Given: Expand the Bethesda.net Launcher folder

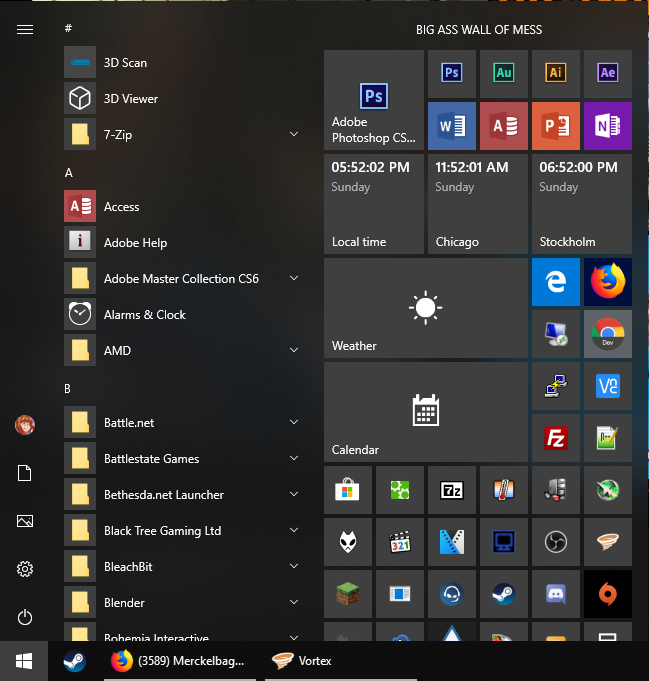Looking at the screenshot, I should tap(294, 494).
